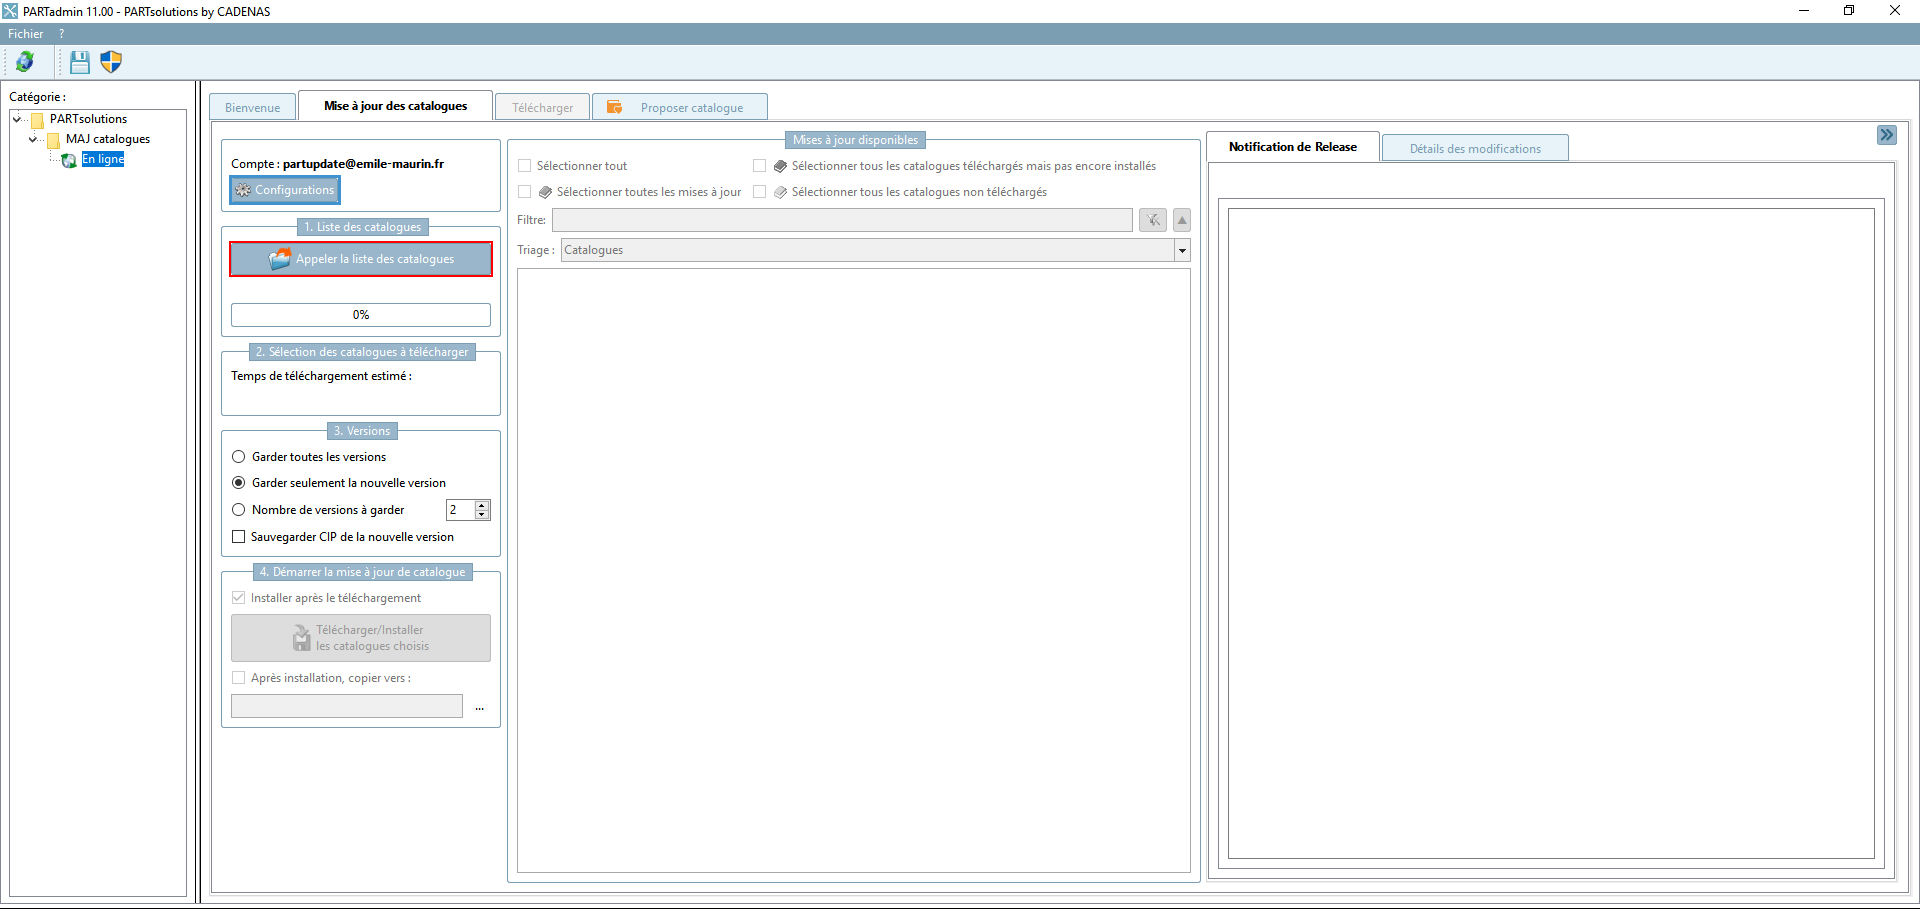
Task: Select En ligne tree item
Action: tap(103, 159)
